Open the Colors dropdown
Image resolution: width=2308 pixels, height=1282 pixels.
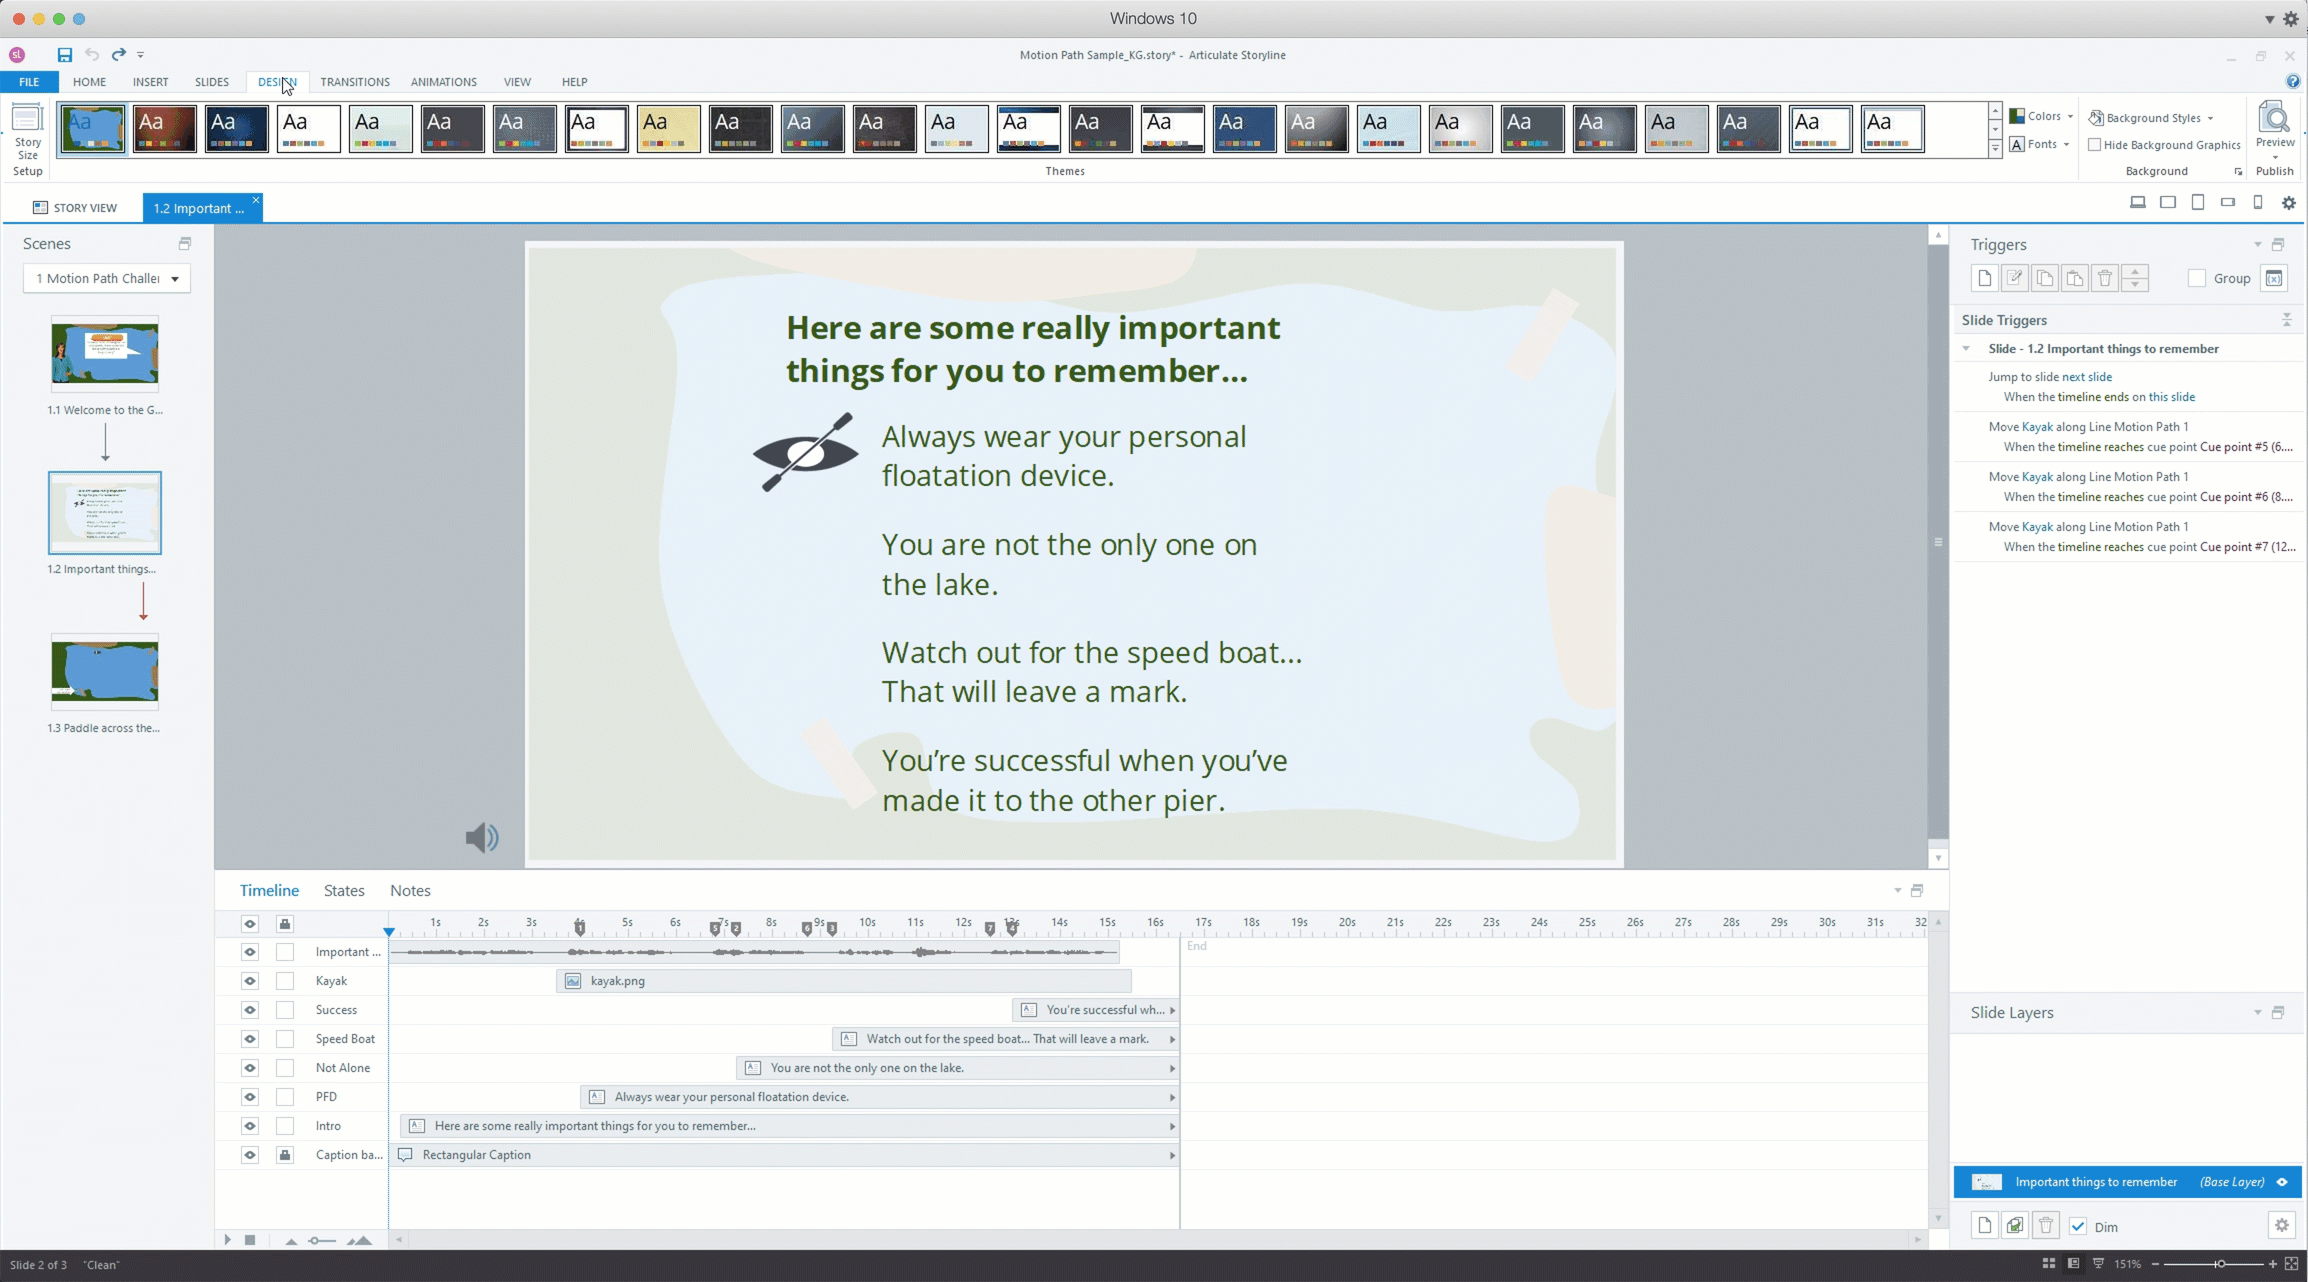[x=2043, y=117]
